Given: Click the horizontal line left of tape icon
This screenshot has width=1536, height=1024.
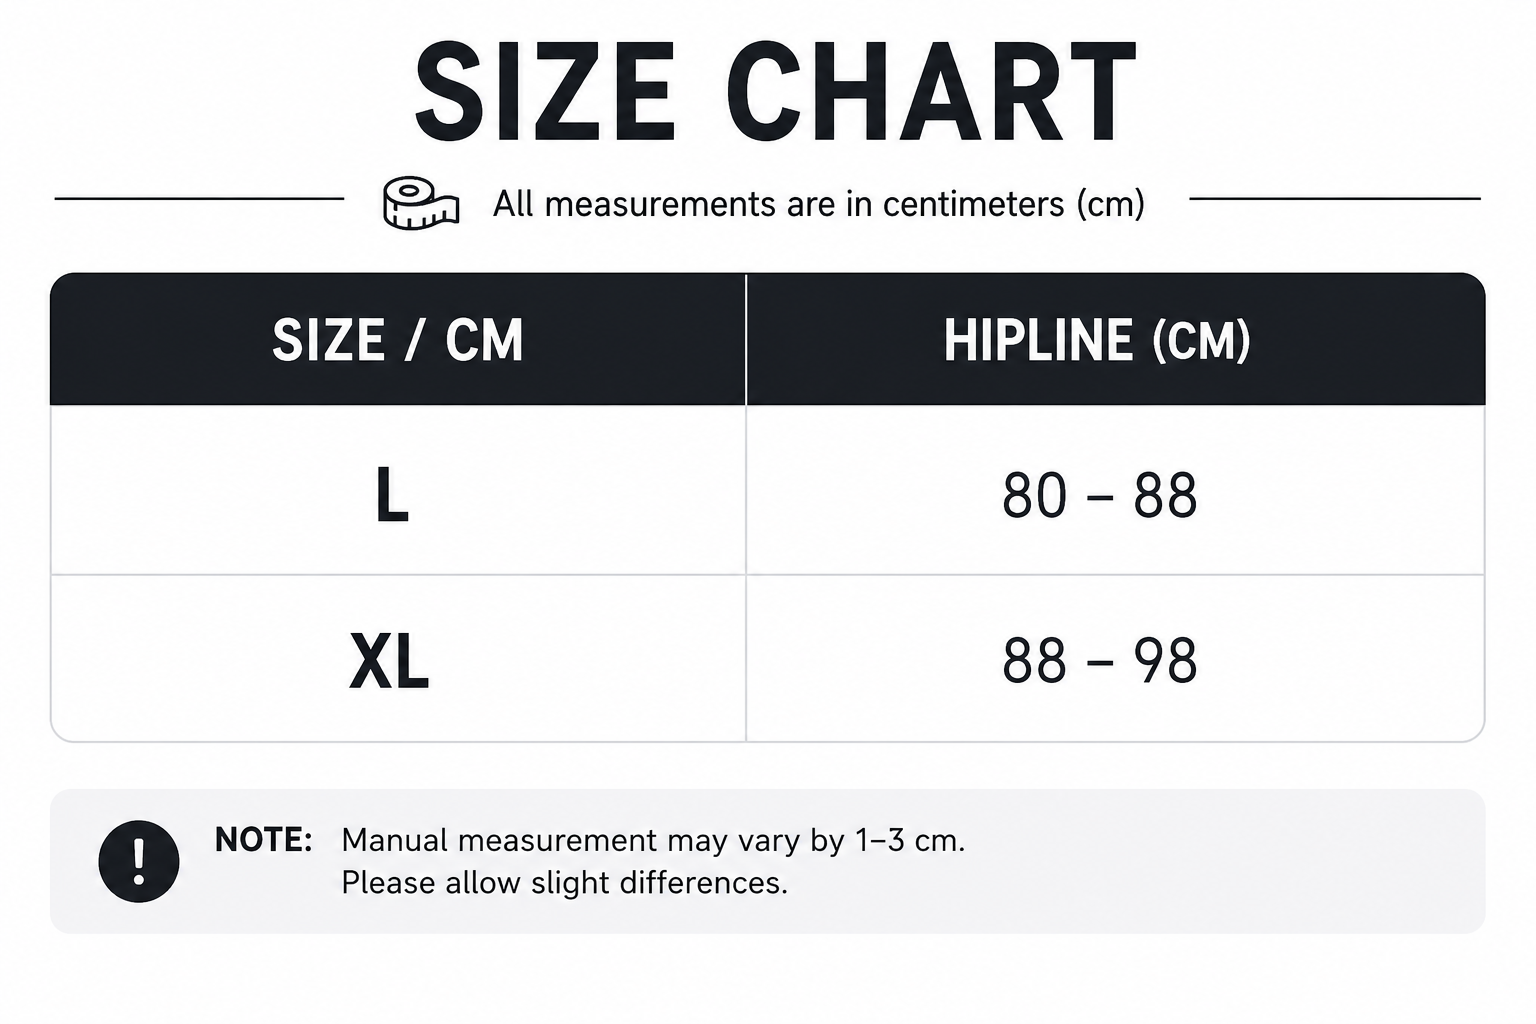Looking at the screenshot, I should tap(199, 198).
